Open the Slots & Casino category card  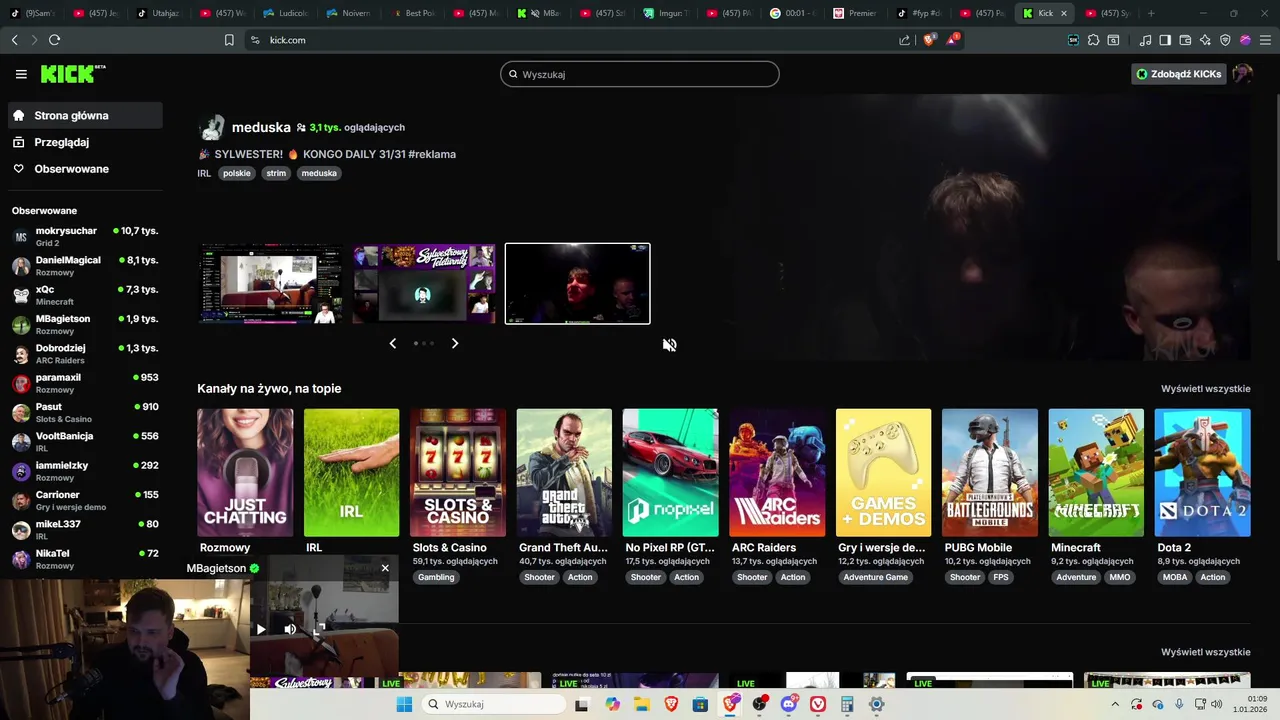458,473
